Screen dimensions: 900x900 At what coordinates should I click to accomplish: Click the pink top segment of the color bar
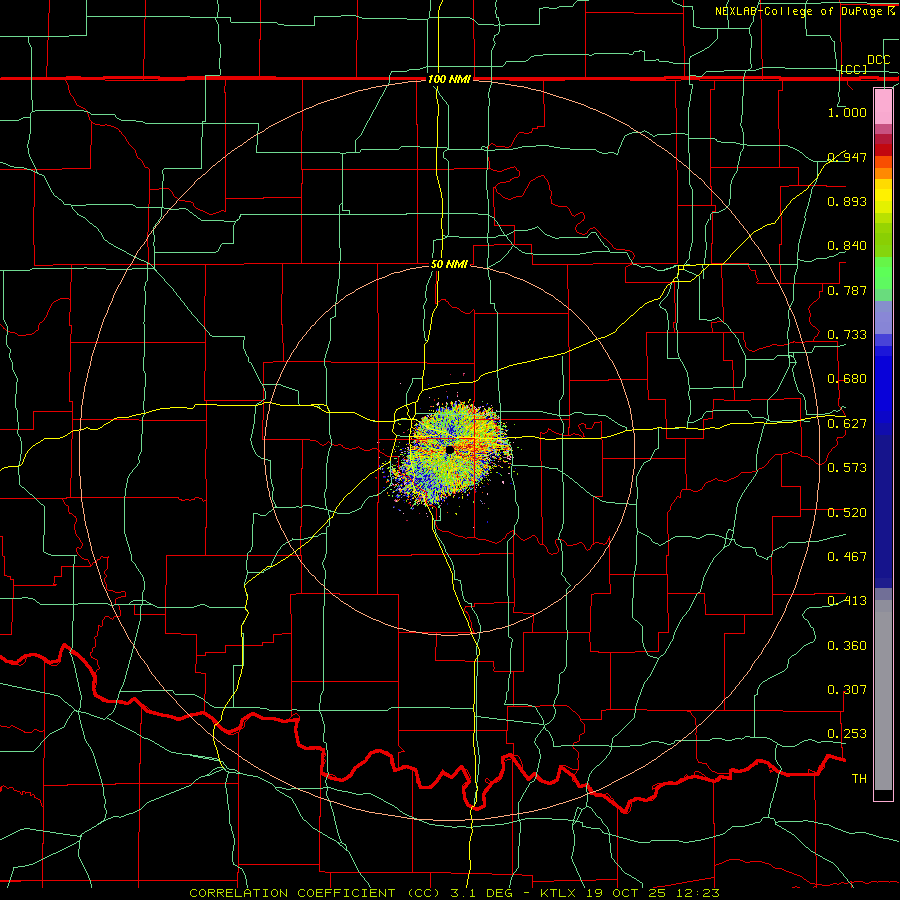pos(883,107)
